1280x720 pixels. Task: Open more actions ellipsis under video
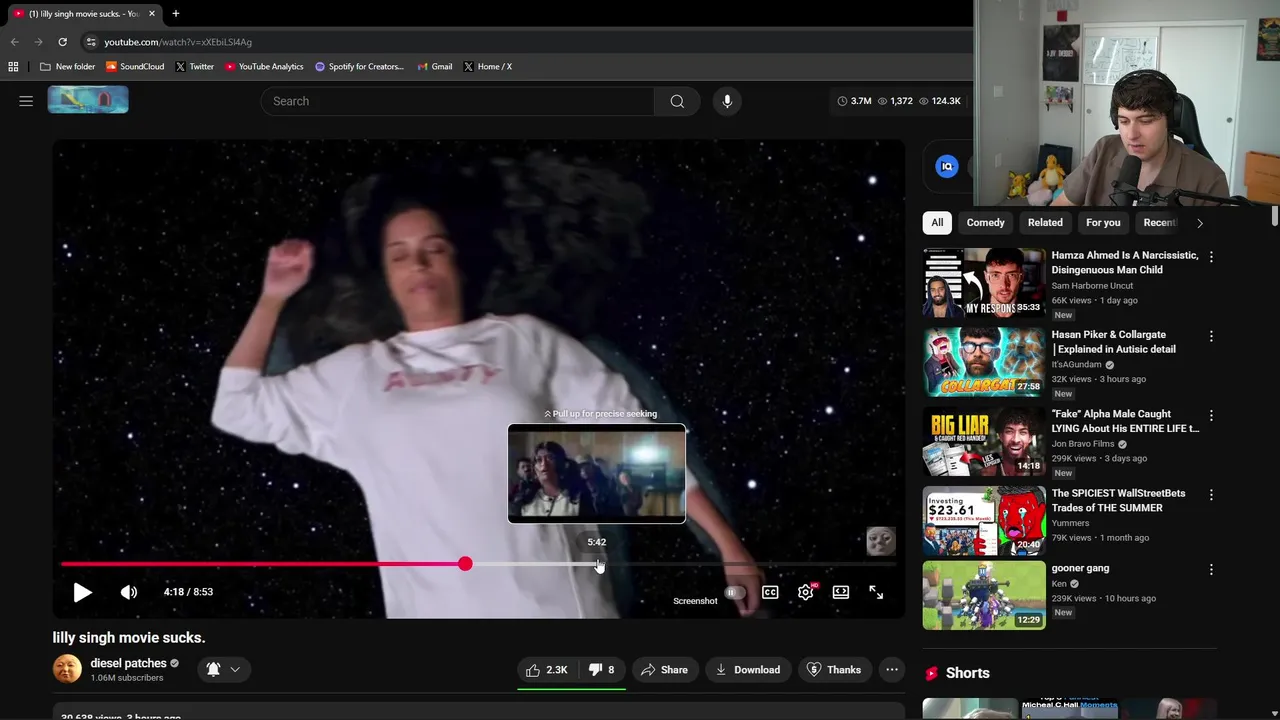pos(892,670)
